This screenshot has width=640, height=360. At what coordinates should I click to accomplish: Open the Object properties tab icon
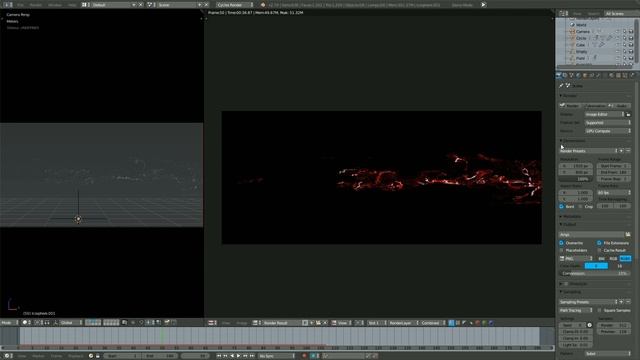coord(584,76)
